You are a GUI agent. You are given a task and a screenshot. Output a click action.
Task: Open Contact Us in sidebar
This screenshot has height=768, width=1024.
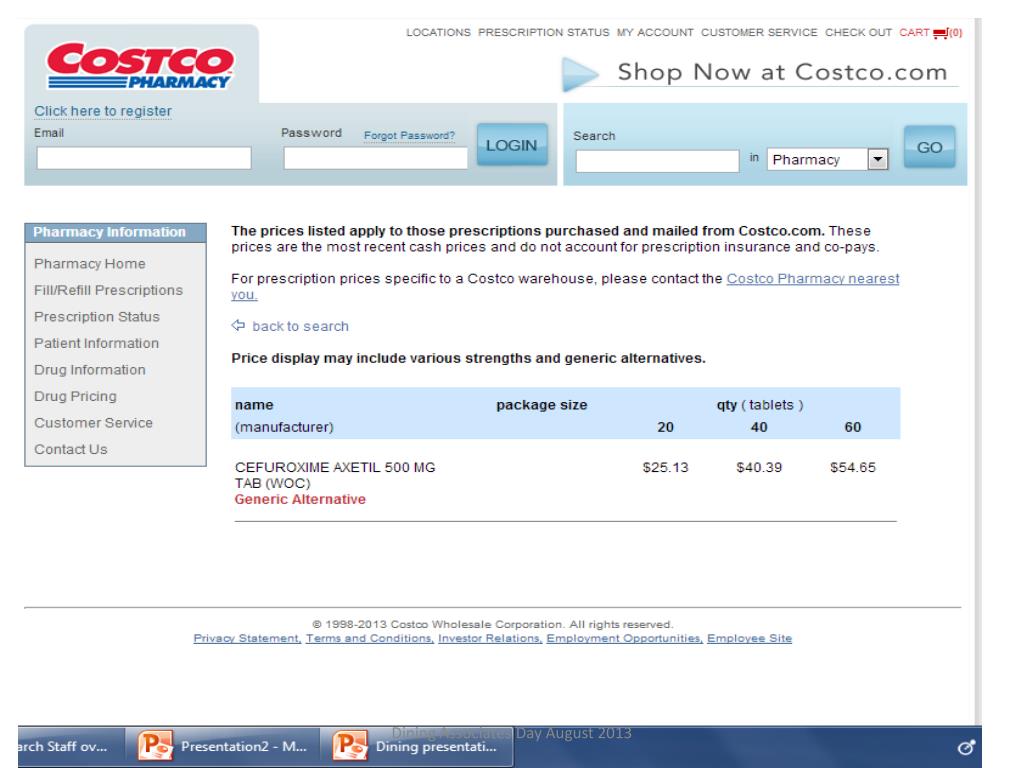click(x=71, y=449)
